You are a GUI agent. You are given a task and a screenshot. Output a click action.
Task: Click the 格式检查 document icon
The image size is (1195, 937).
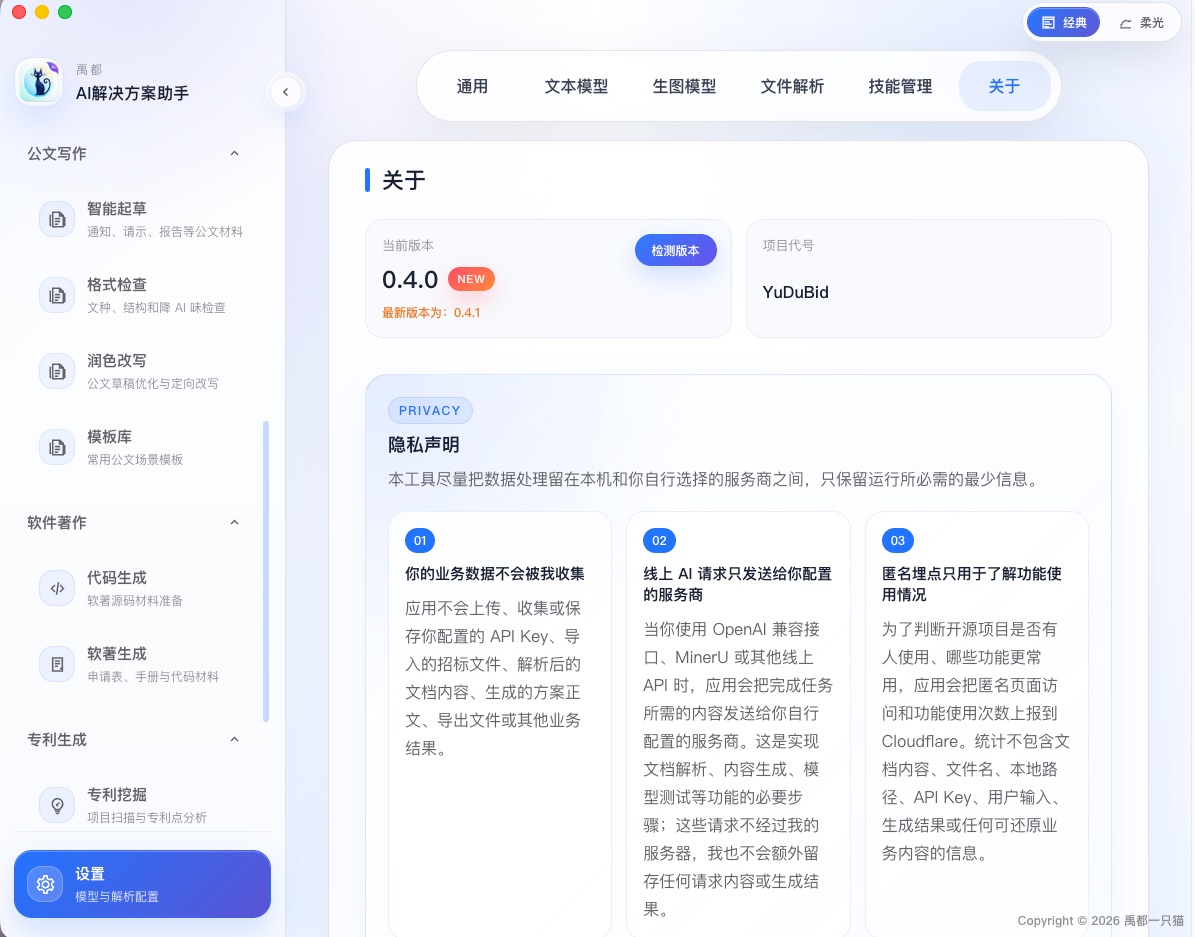click(57, 295)
